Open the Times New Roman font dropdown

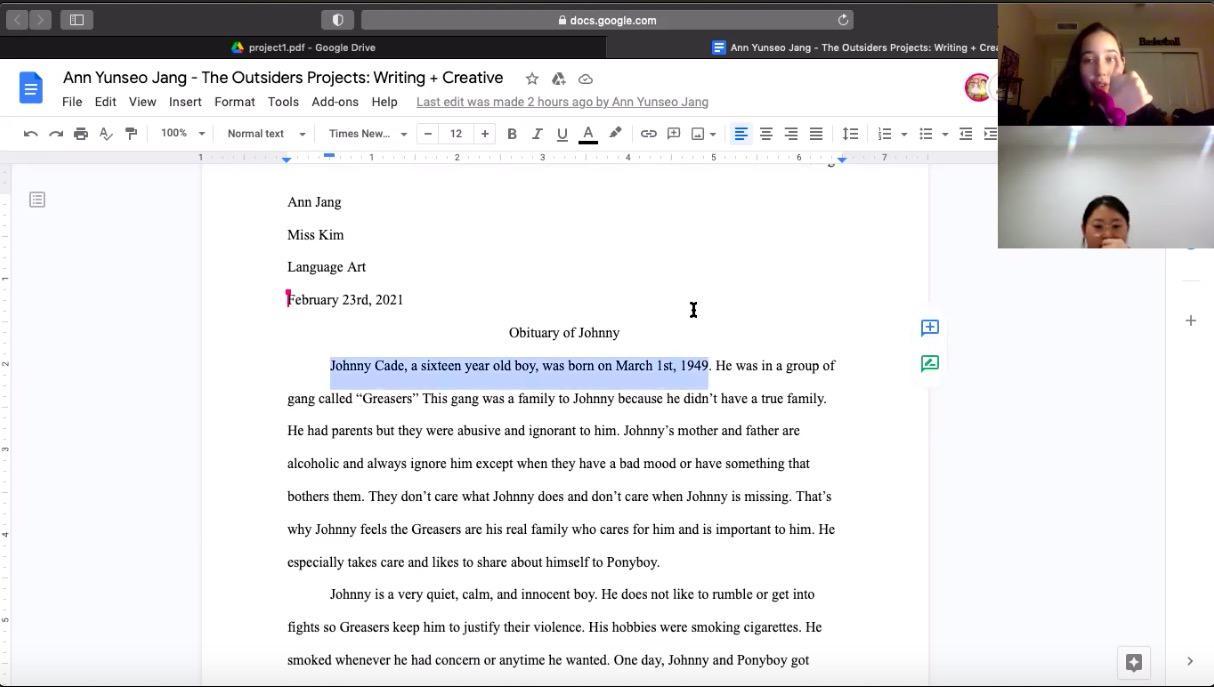pos(367,134)
